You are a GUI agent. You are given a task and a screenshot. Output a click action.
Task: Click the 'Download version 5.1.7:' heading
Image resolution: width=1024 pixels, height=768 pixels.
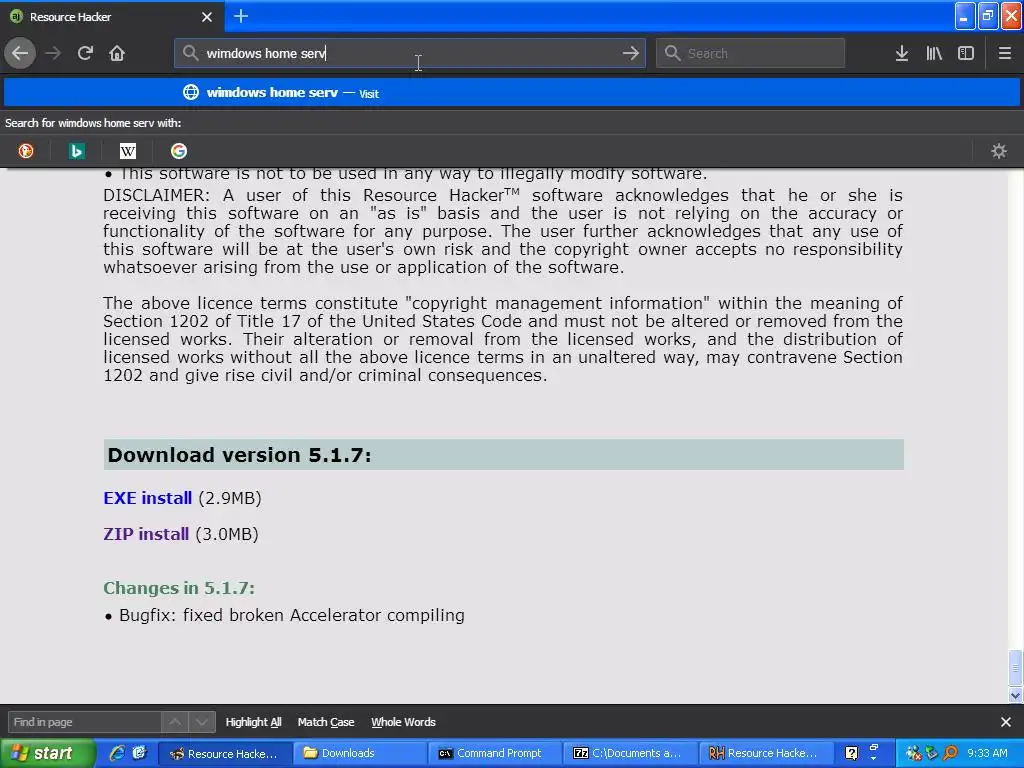pos(239,455)
